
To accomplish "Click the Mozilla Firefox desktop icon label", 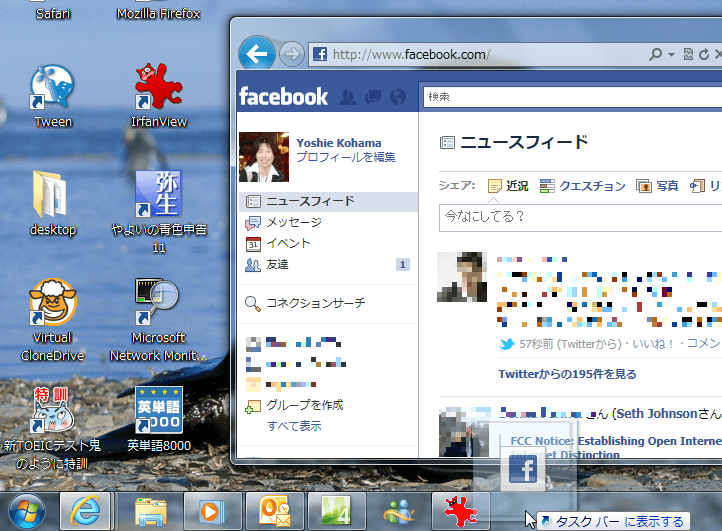I will tap(158, 14).
